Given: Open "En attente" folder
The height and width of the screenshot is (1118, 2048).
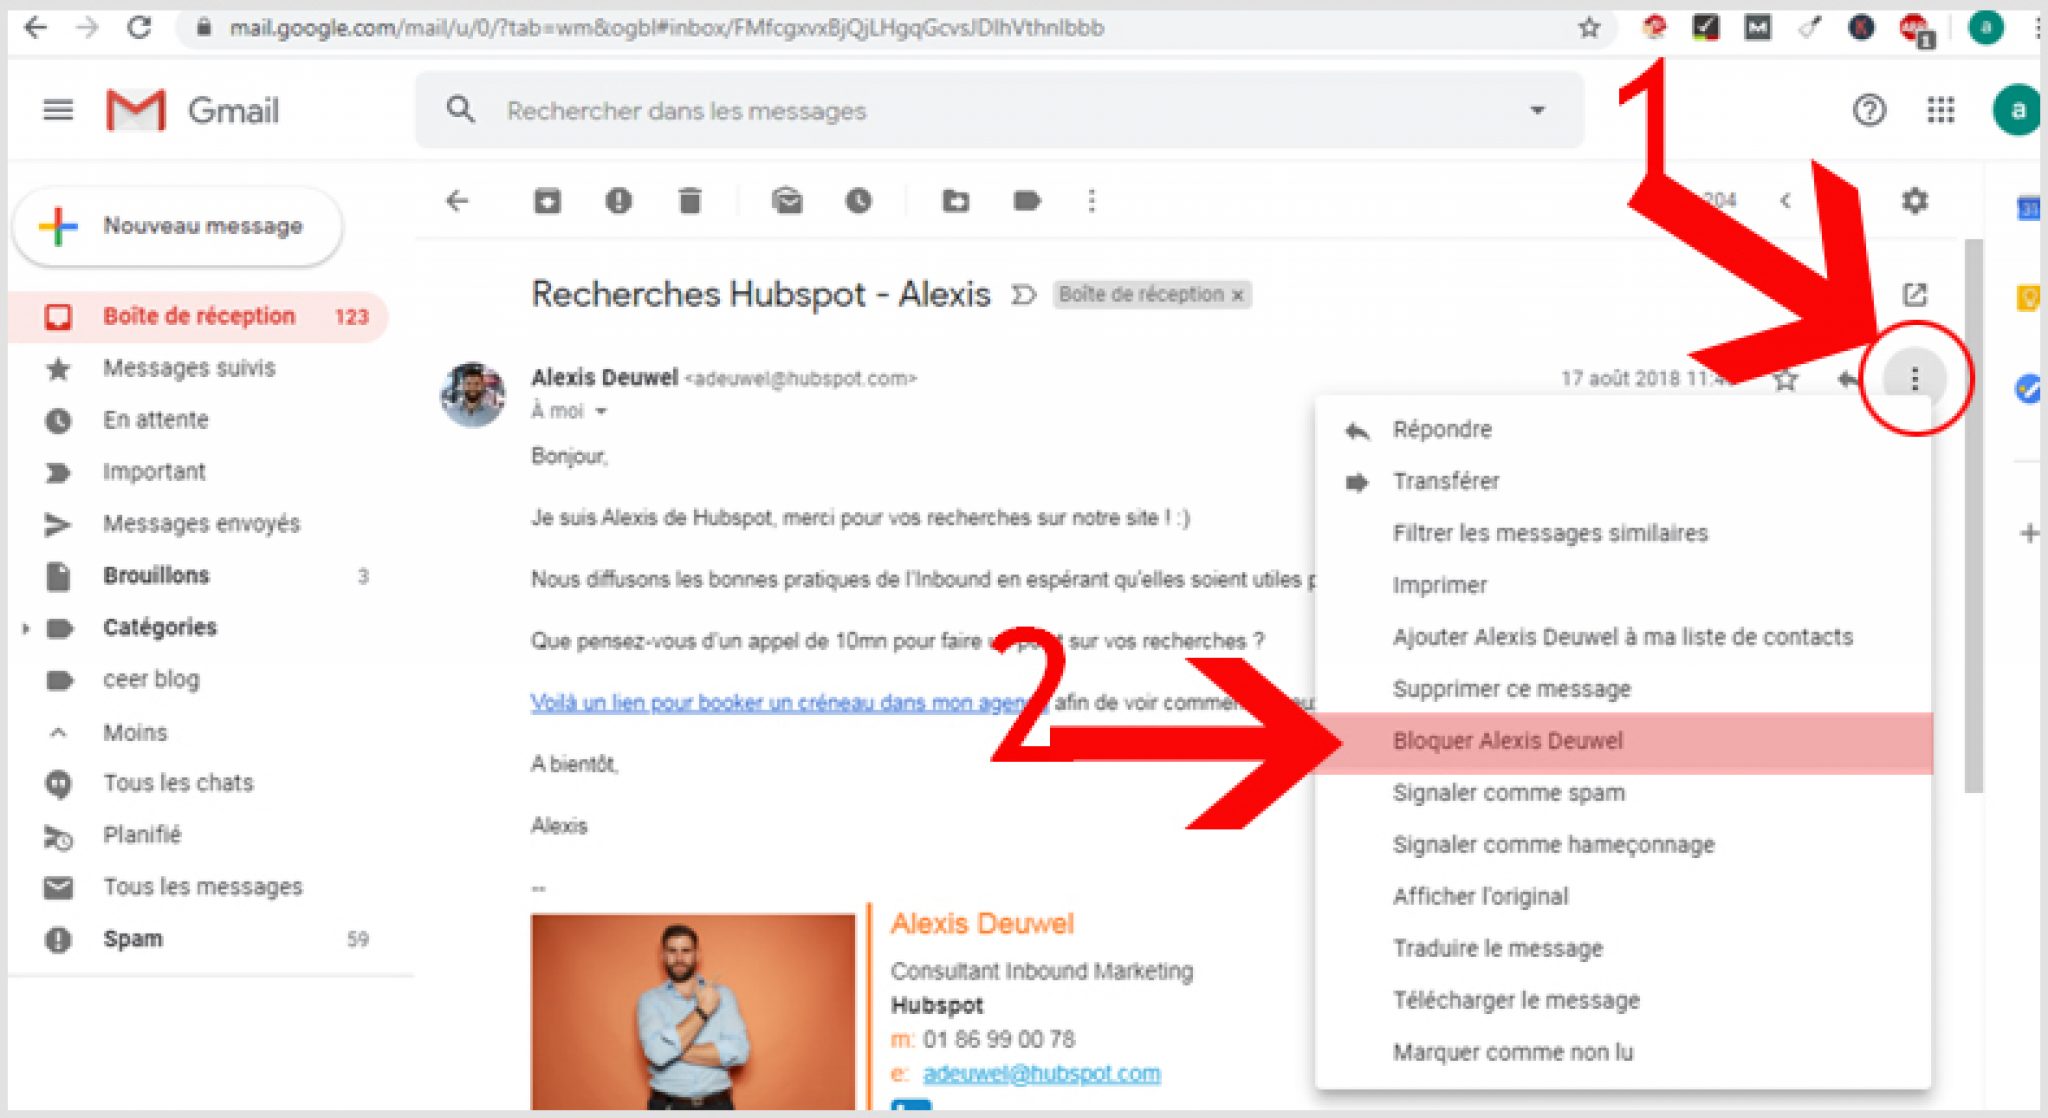Looking at the screenshot, I should 198,420.
